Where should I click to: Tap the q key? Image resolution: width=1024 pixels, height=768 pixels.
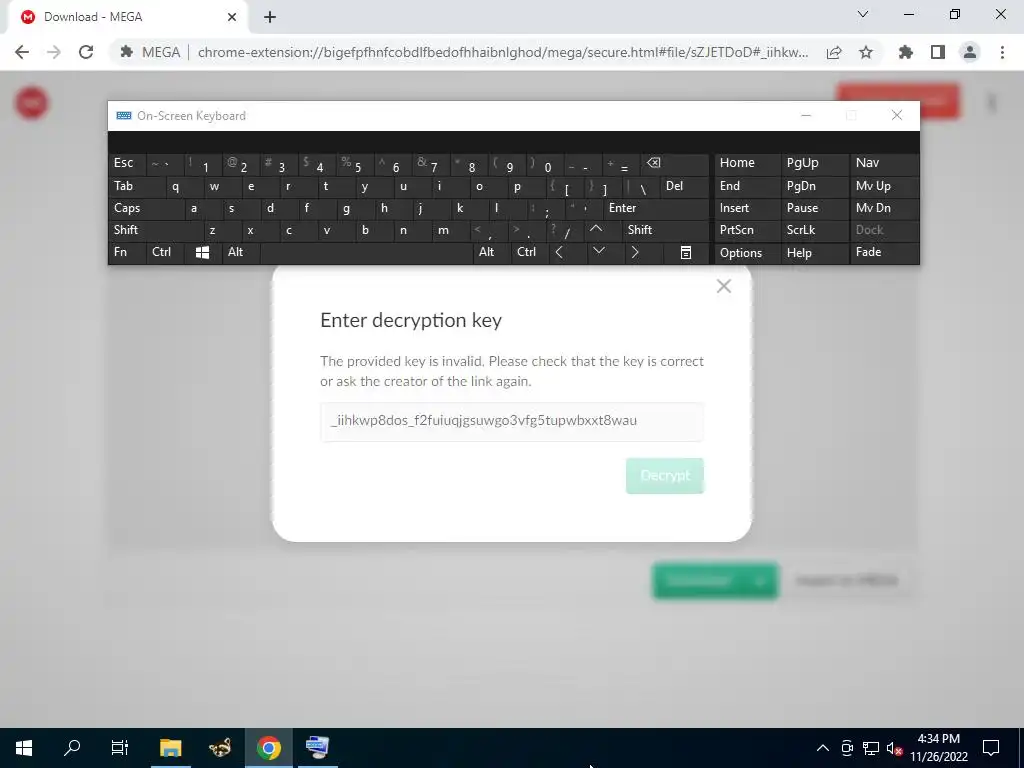(183, 186)
